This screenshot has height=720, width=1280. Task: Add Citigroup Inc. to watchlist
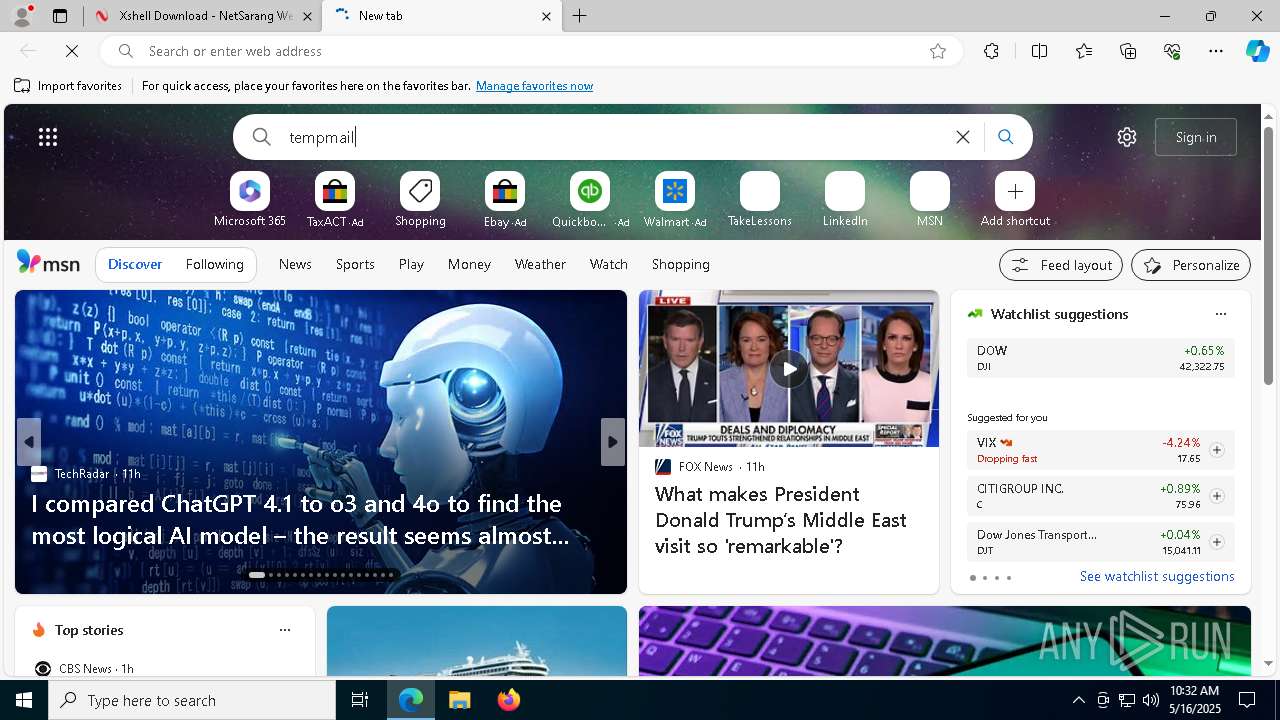click(1216, 496)
